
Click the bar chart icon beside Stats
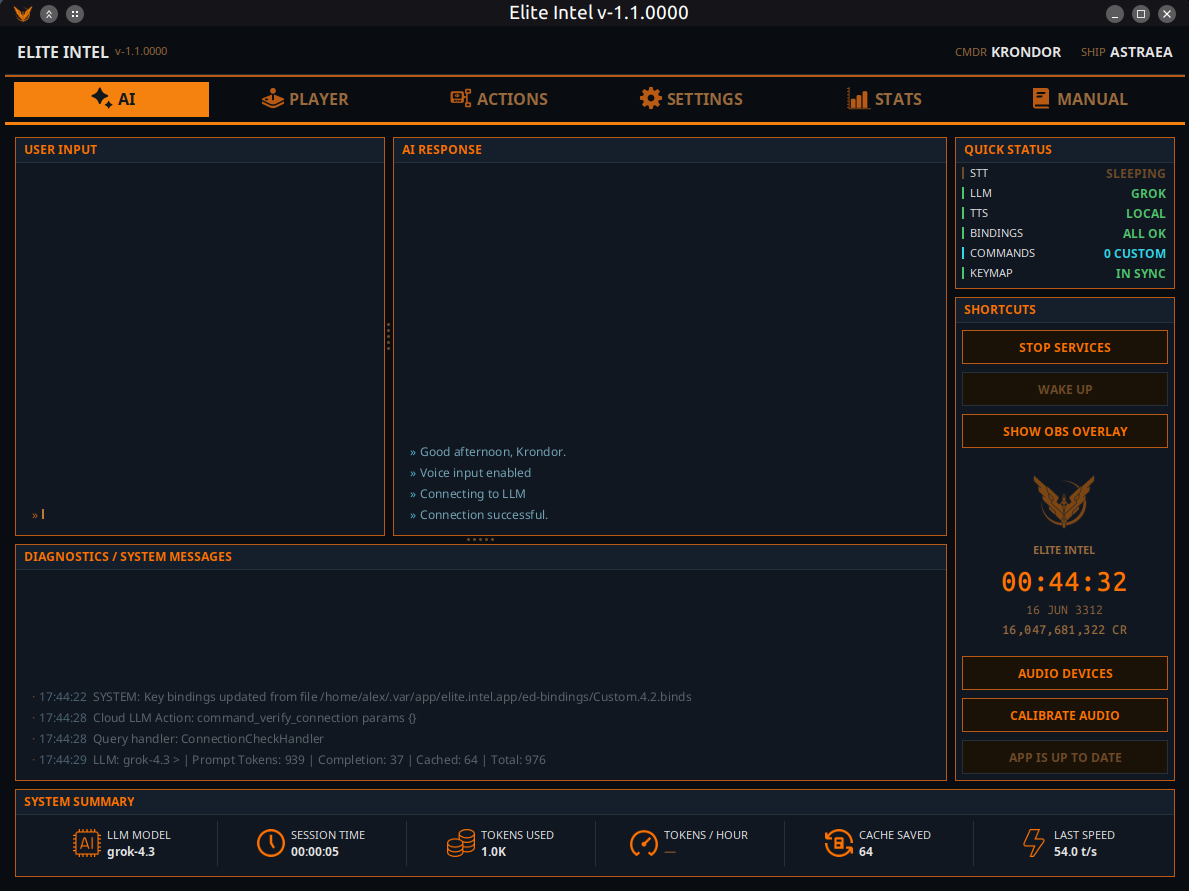click(x=858, y=99)
